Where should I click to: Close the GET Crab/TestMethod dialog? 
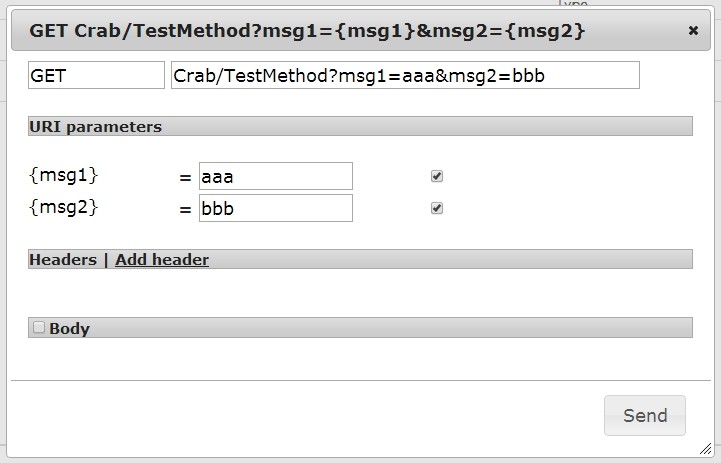[x=693, y=30]
